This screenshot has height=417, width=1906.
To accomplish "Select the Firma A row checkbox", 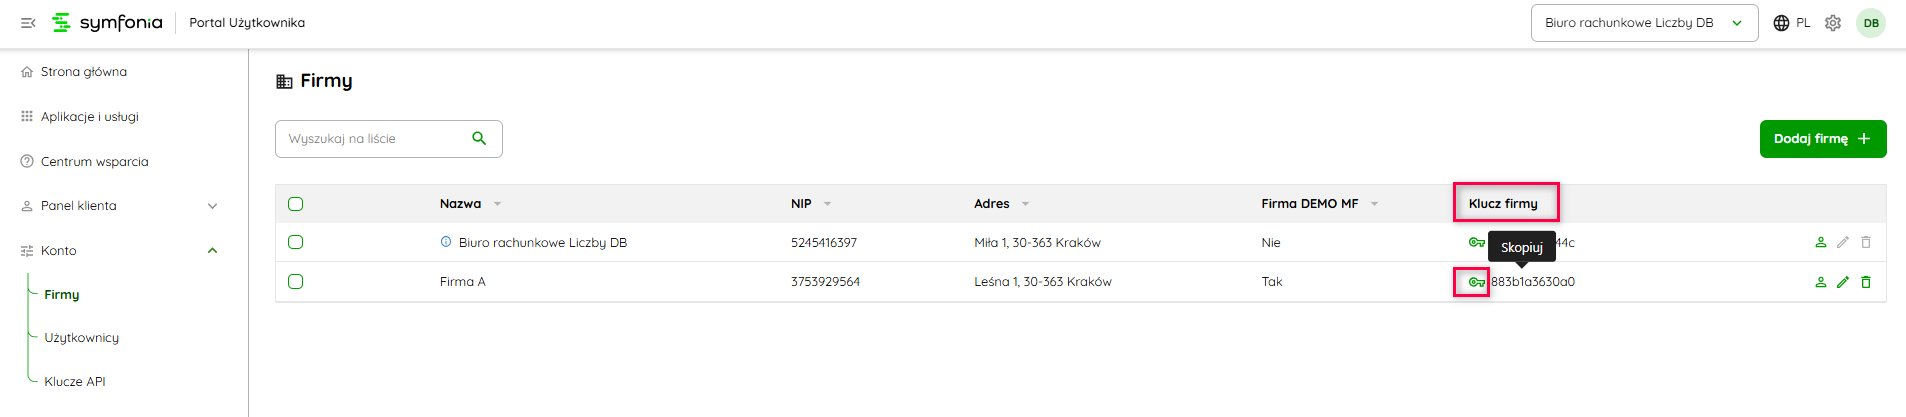I will coord(295,282).
